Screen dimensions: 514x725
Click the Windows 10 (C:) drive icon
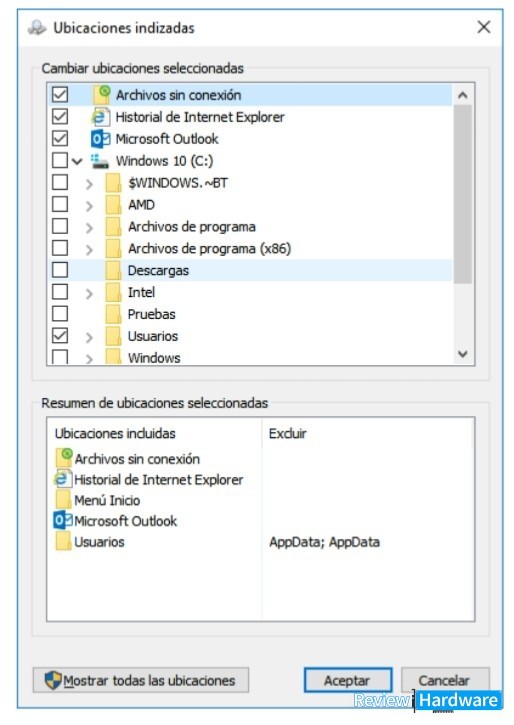pyautogui.click(x=100, y=161)
